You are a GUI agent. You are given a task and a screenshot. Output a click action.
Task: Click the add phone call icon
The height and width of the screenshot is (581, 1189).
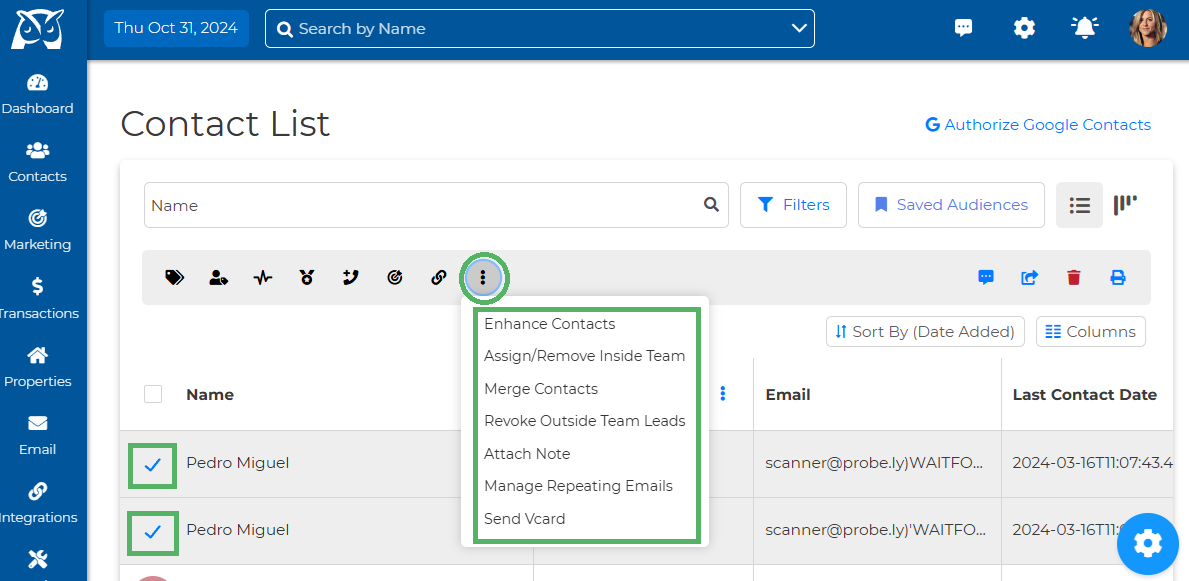click(x=350, y=278)
